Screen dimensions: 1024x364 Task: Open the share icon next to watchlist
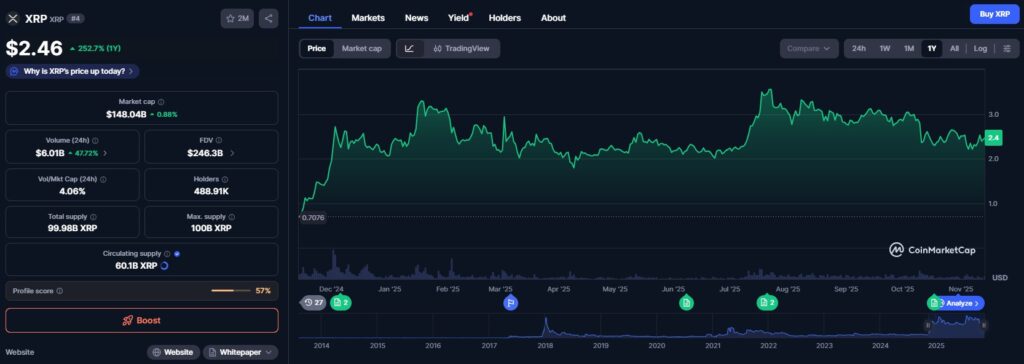click(268, 18)
